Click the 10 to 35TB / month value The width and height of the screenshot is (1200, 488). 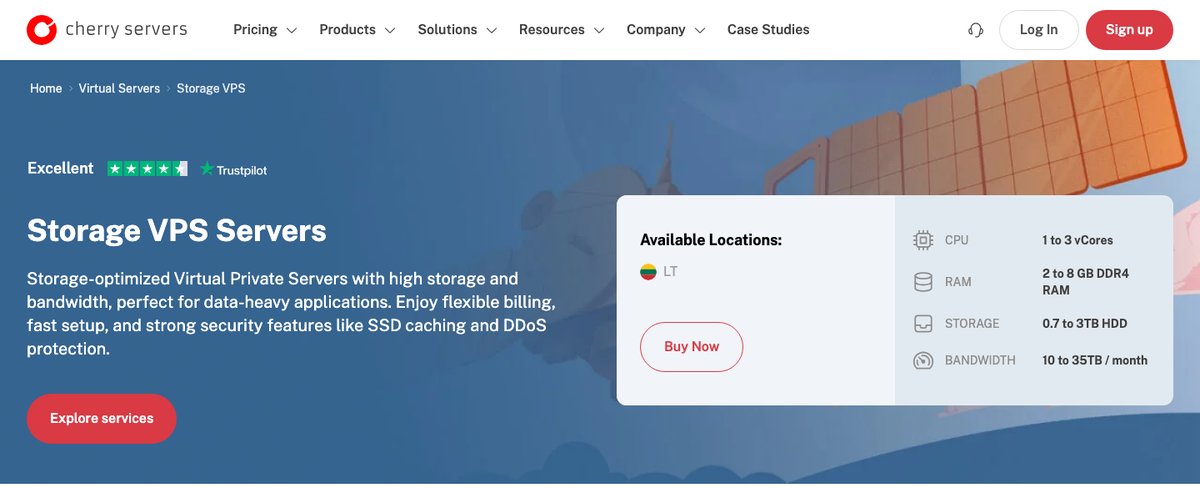click(x=1095, y=360)
